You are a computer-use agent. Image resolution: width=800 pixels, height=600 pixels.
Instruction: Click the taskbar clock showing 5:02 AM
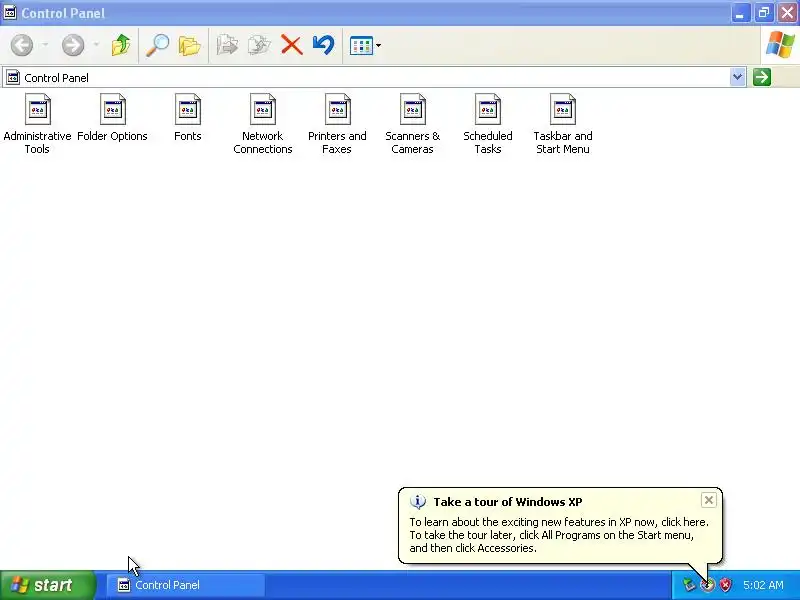click(x=763, y=585)
